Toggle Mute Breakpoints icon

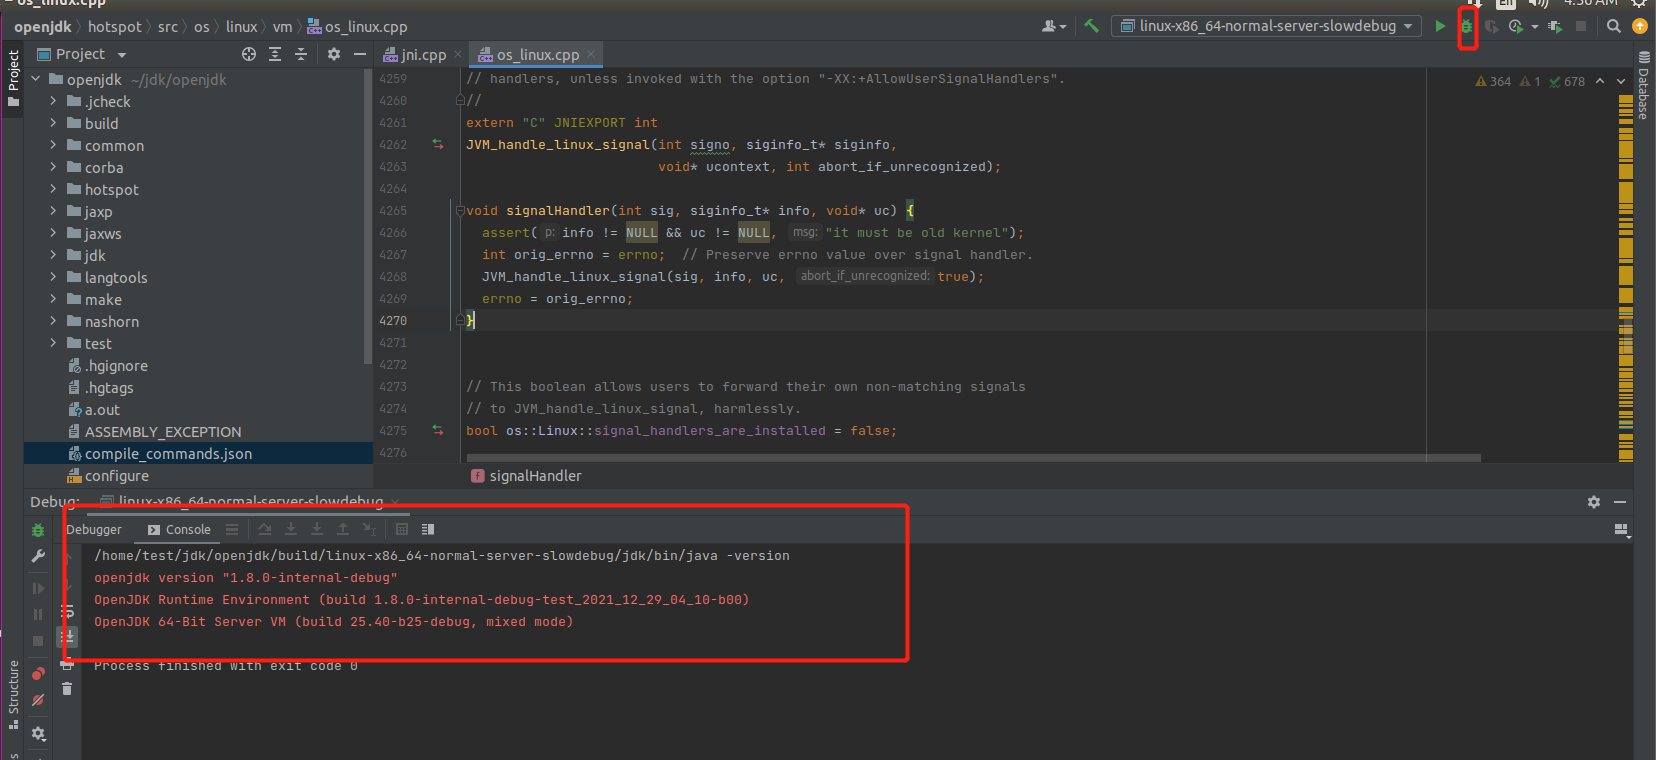pyautogui.click(x=38, y=700)
